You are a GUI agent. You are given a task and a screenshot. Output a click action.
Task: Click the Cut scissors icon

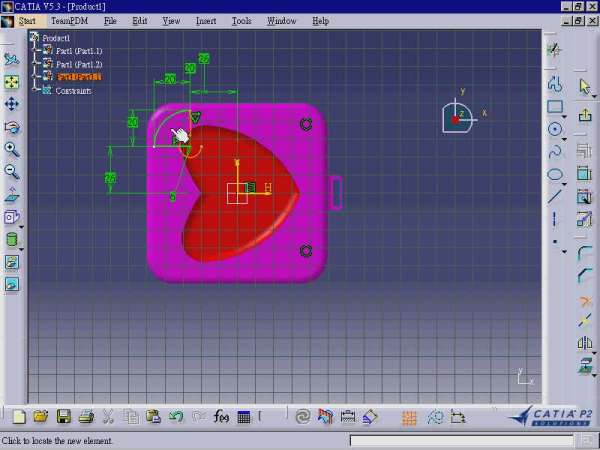[x=108, y=417]
